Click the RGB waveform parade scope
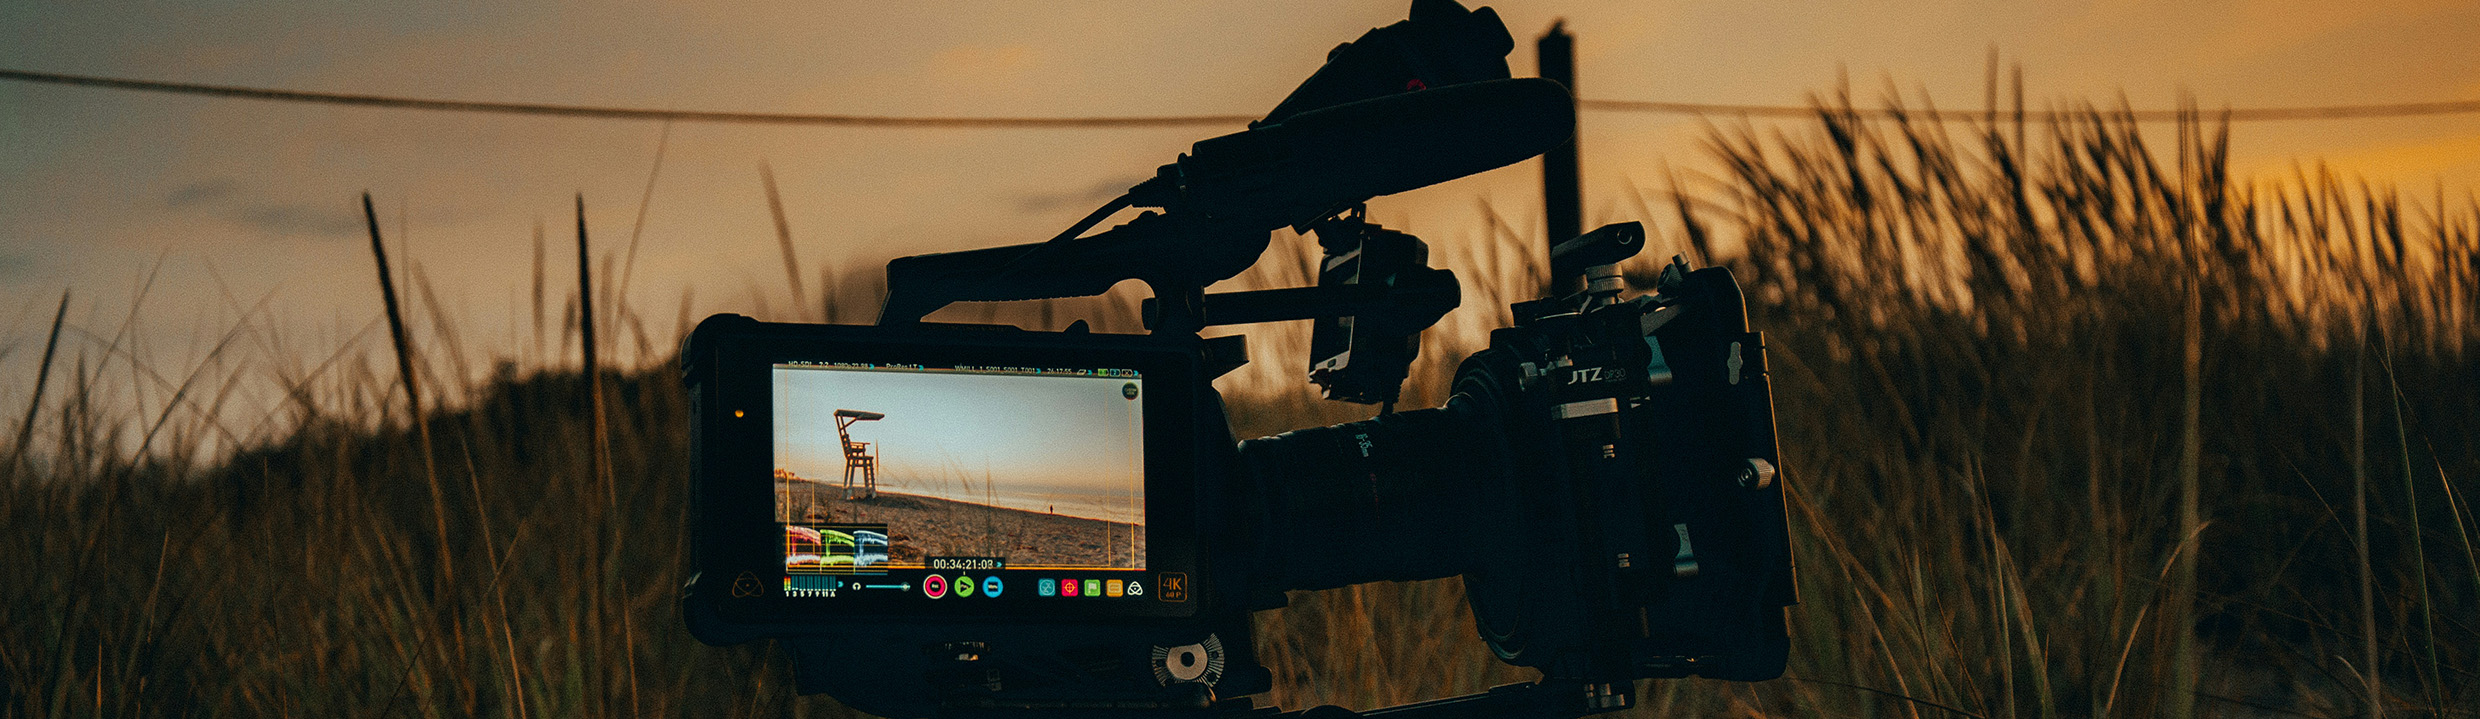 836,547
